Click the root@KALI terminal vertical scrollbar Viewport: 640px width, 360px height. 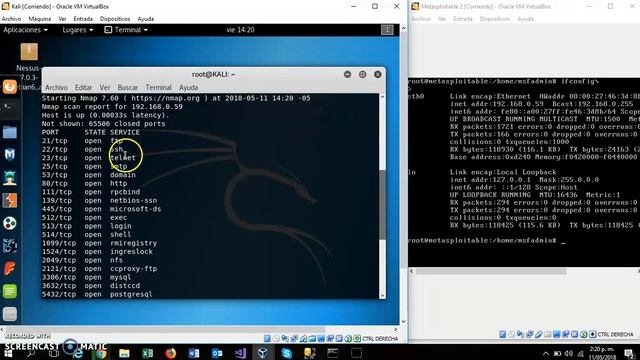[x=382, y=204]
